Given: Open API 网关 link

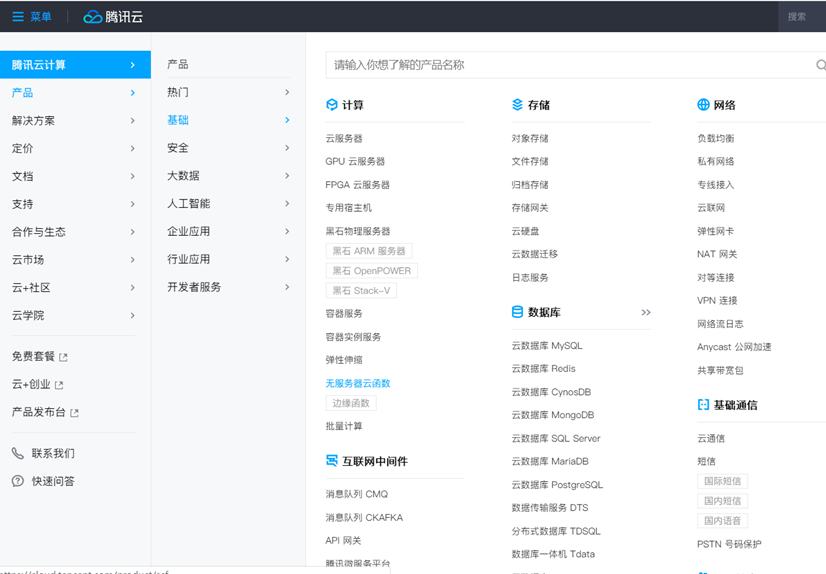Looking at the screenshot, I should [343, 541].
